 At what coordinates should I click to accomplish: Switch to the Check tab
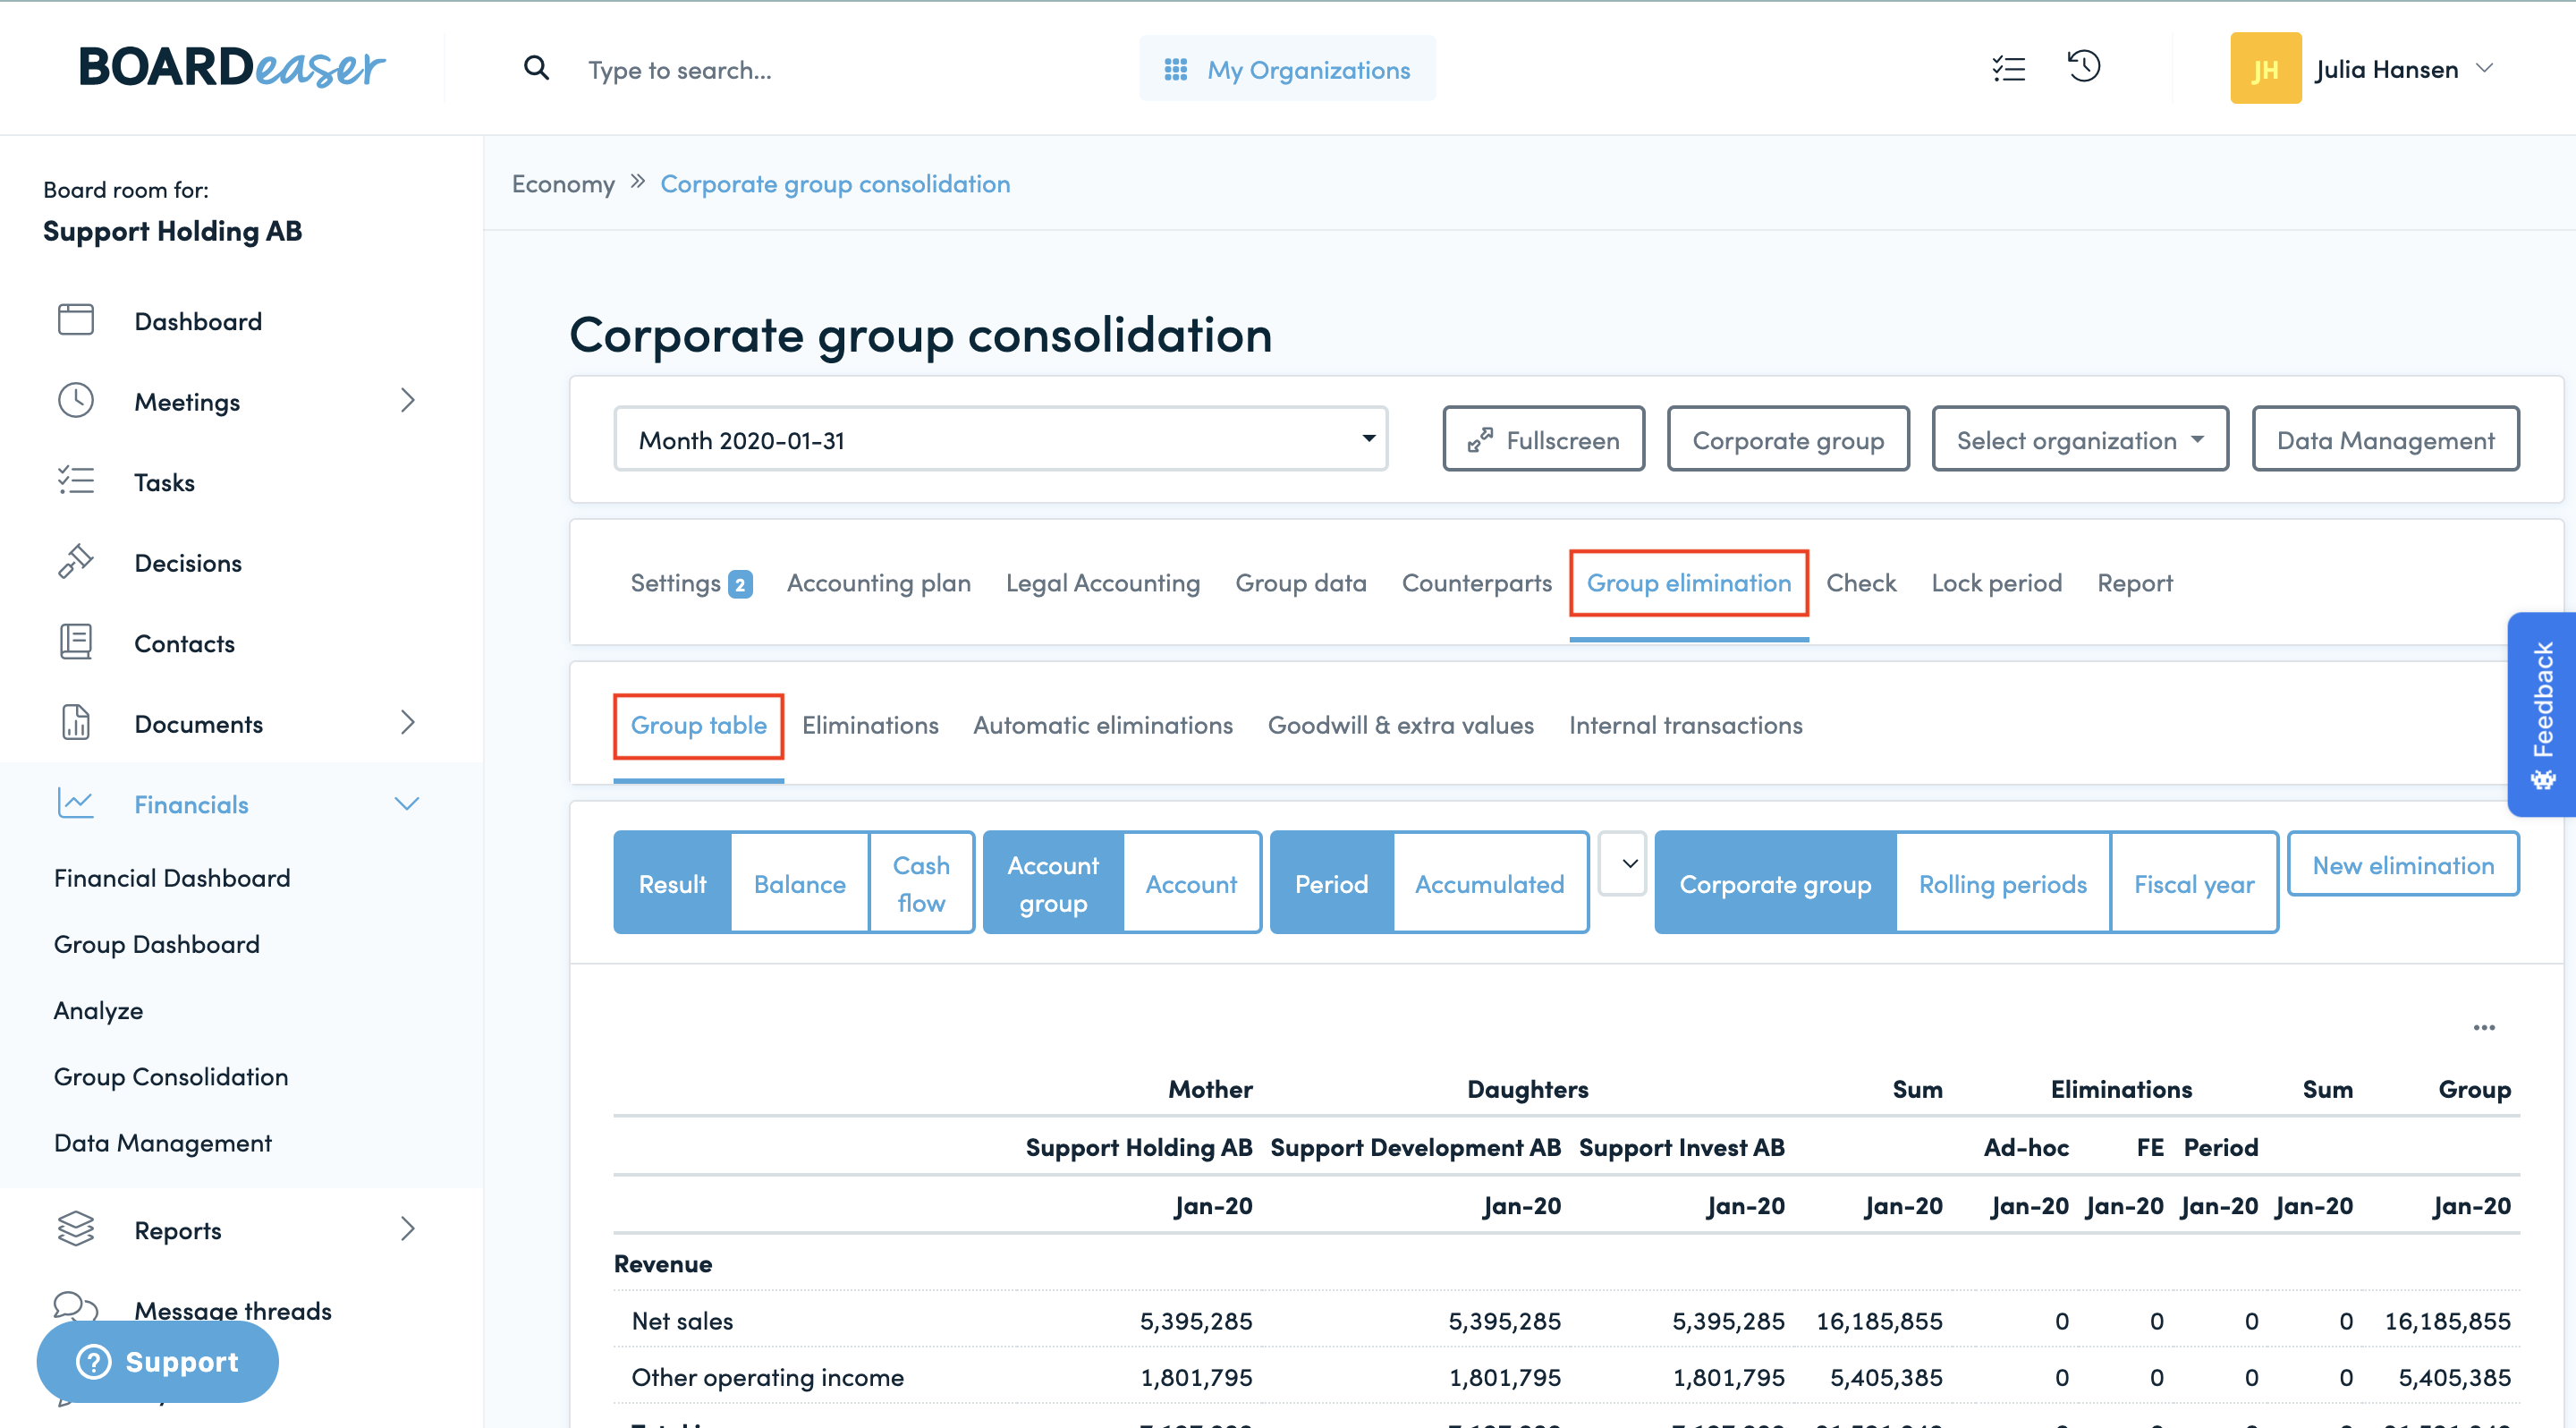pos(1860,582)
